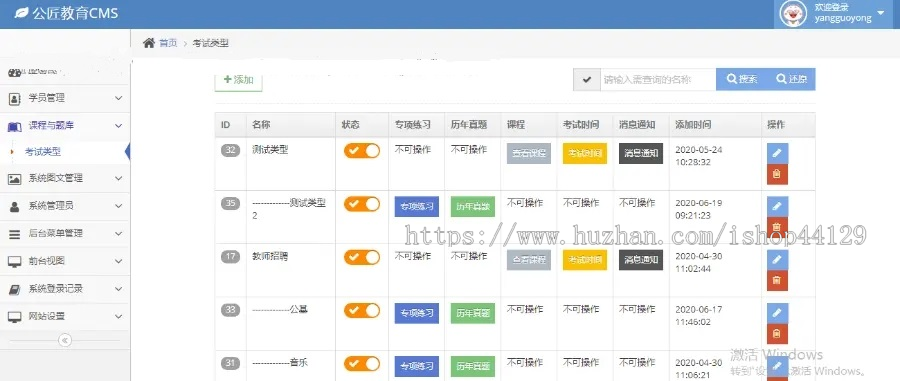This screenshot has height=381, width=900.
Task: Click the edit pencil icon for 公基 row
Action: [x=777, y=313]
